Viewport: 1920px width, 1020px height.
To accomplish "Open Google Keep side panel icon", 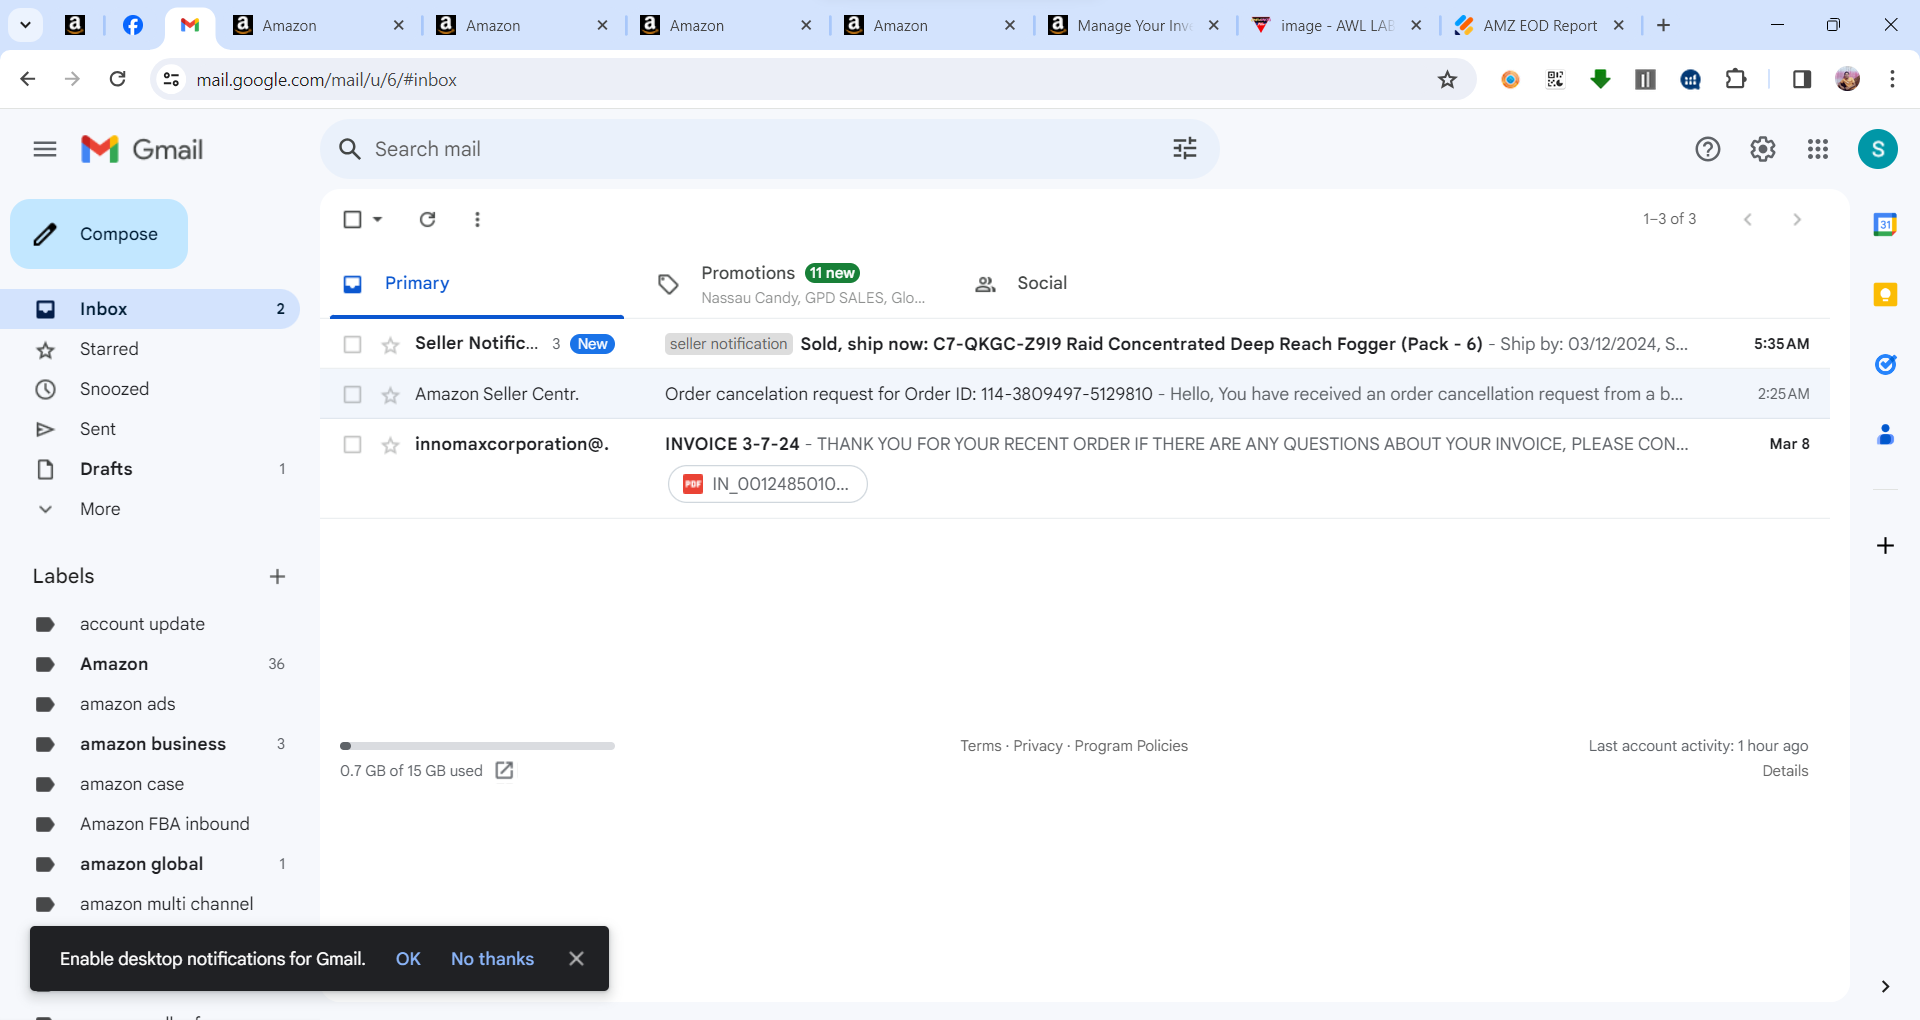I will coord(1885,294).
